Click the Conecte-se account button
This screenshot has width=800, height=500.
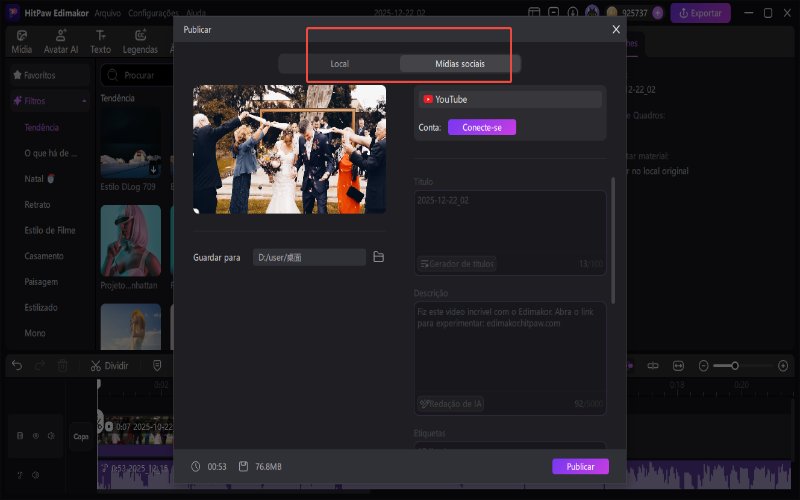coord(482,128)
